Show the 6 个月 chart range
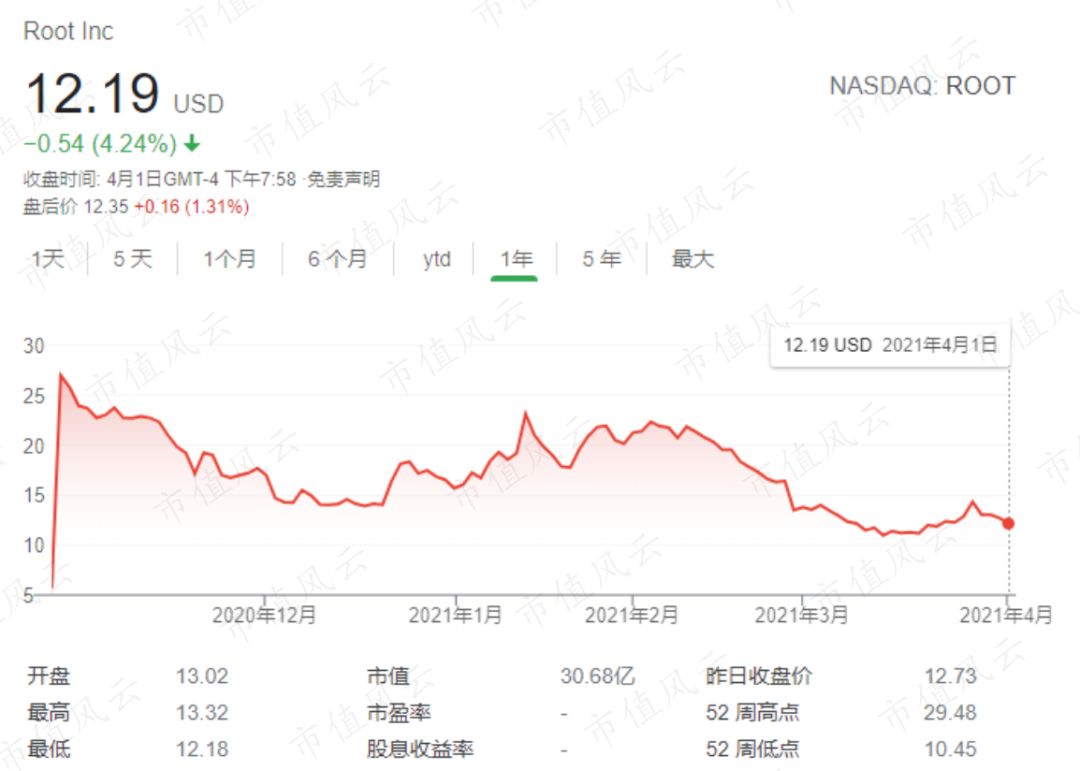The width and height of the screenshot is (1080, 771). coord(338,259)
